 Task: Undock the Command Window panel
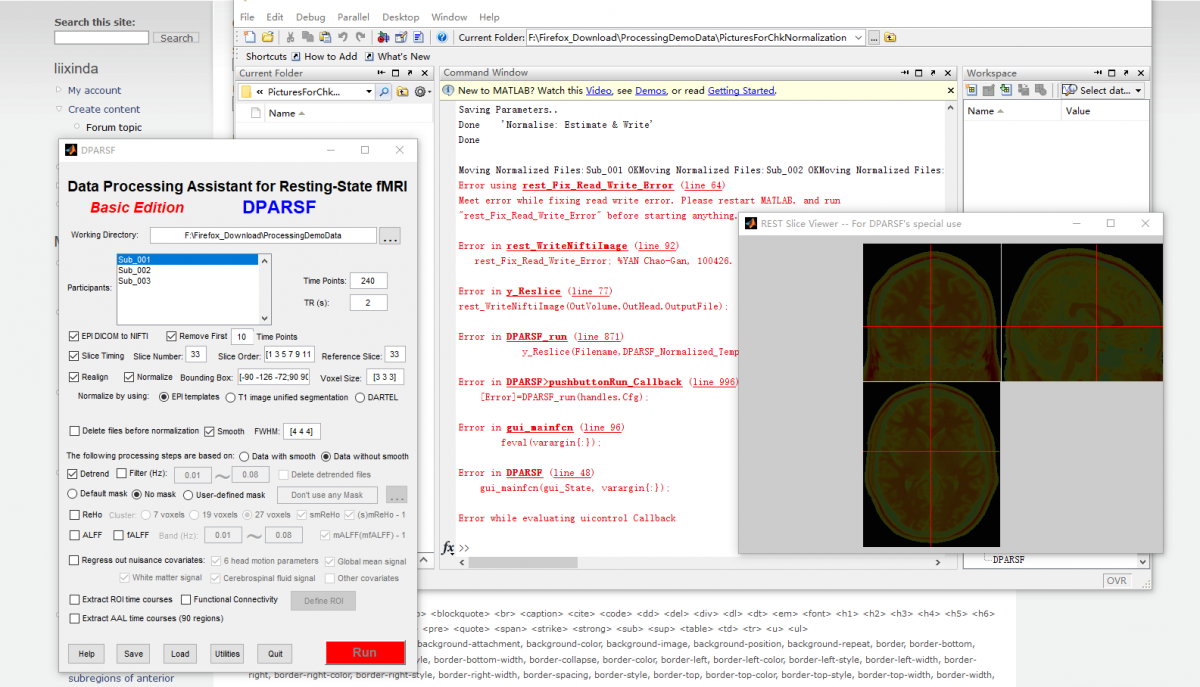tap(933, 73)
